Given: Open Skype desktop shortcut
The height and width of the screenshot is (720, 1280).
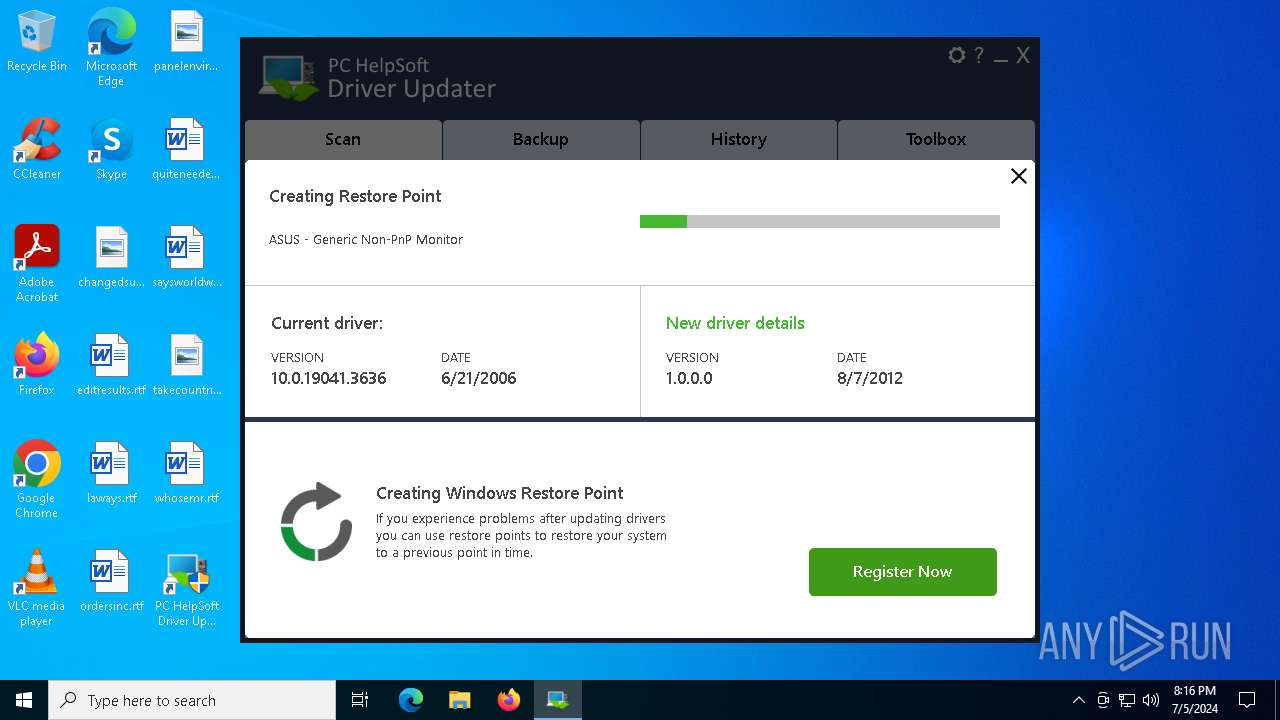Looking at the screenshot, I should point(111,150).
